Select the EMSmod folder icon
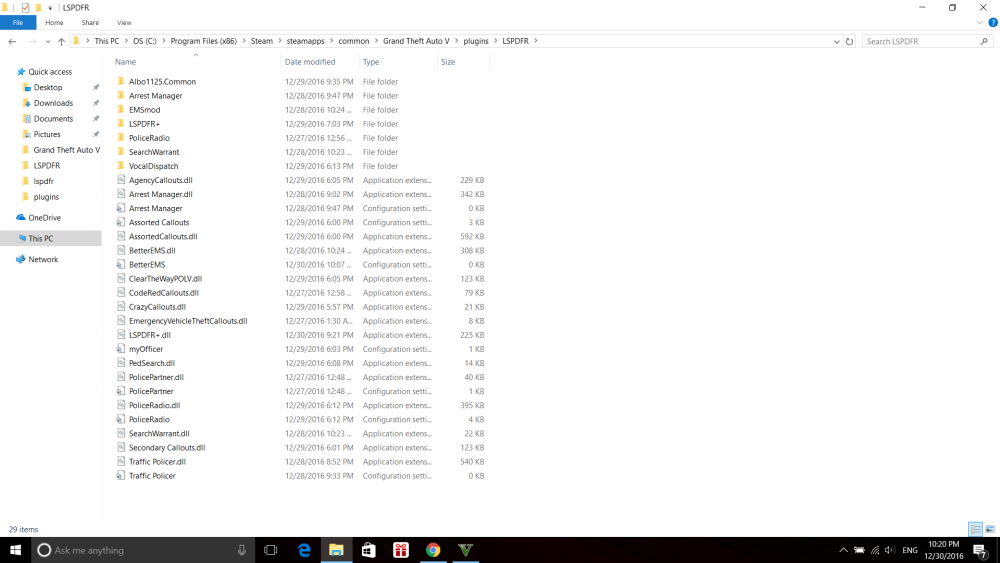The height and width of the screenshot is (563, 1000). pyautogui.click(x=121, y=109)
